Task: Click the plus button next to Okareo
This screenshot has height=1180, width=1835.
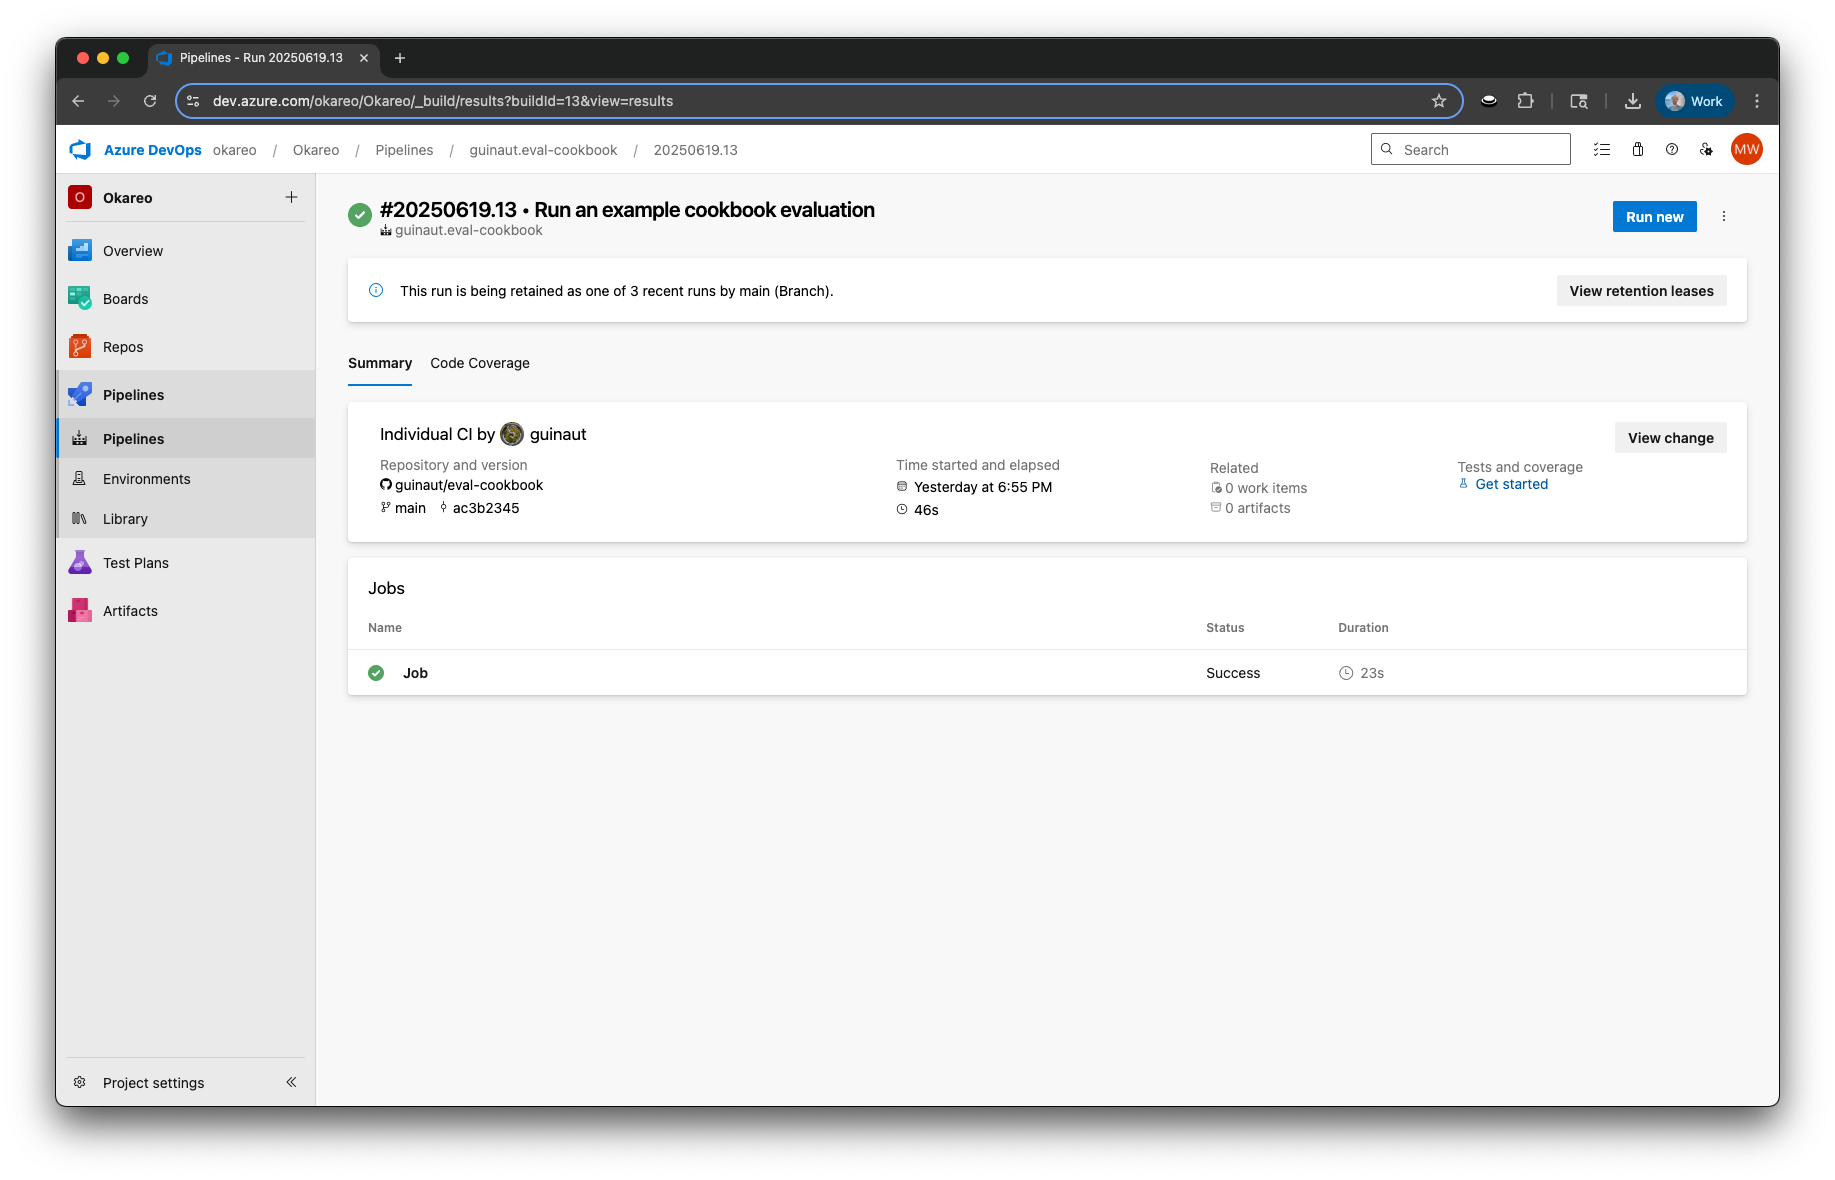Action: [x=291, y=198]
